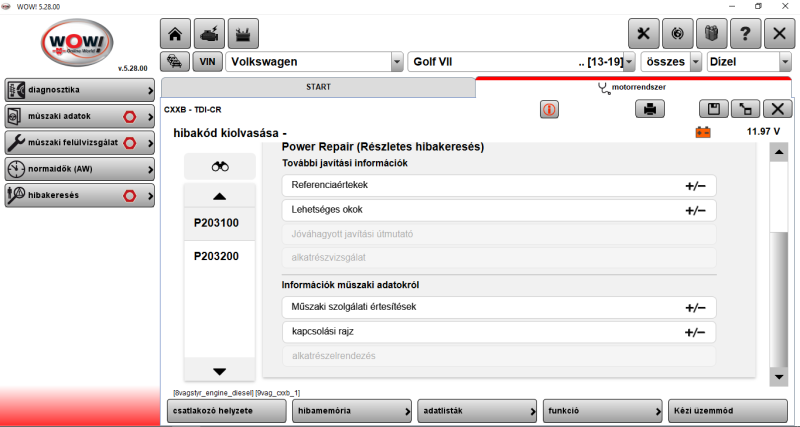
Task: Select fault code P203200
Action: 219,257
